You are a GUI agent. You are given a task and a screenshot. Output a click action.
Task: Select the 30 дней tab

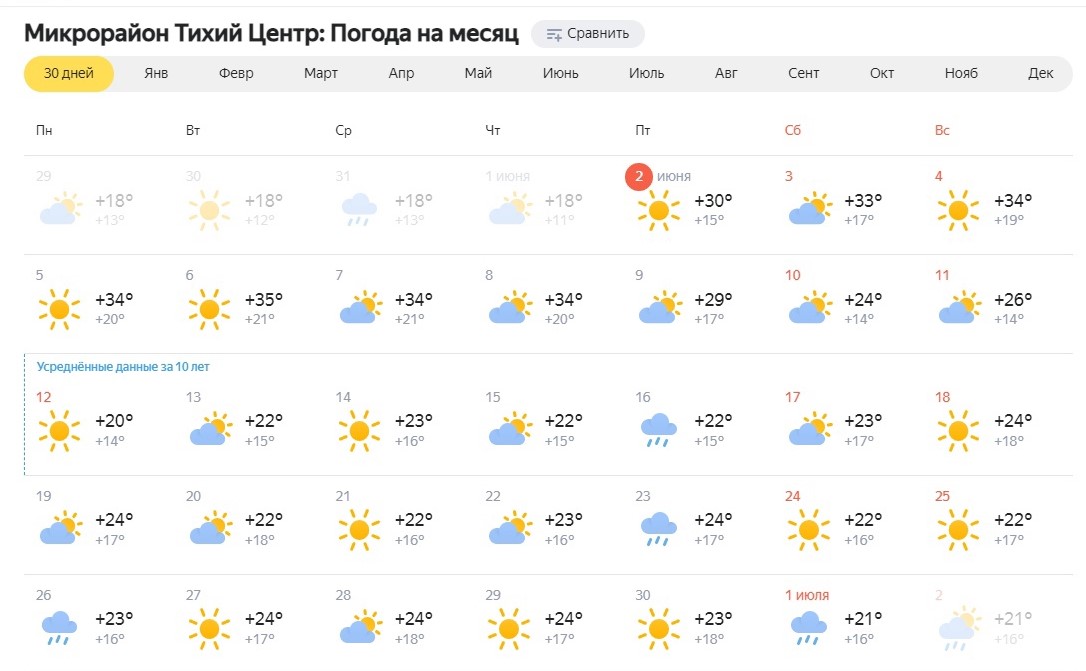point(69,73)
